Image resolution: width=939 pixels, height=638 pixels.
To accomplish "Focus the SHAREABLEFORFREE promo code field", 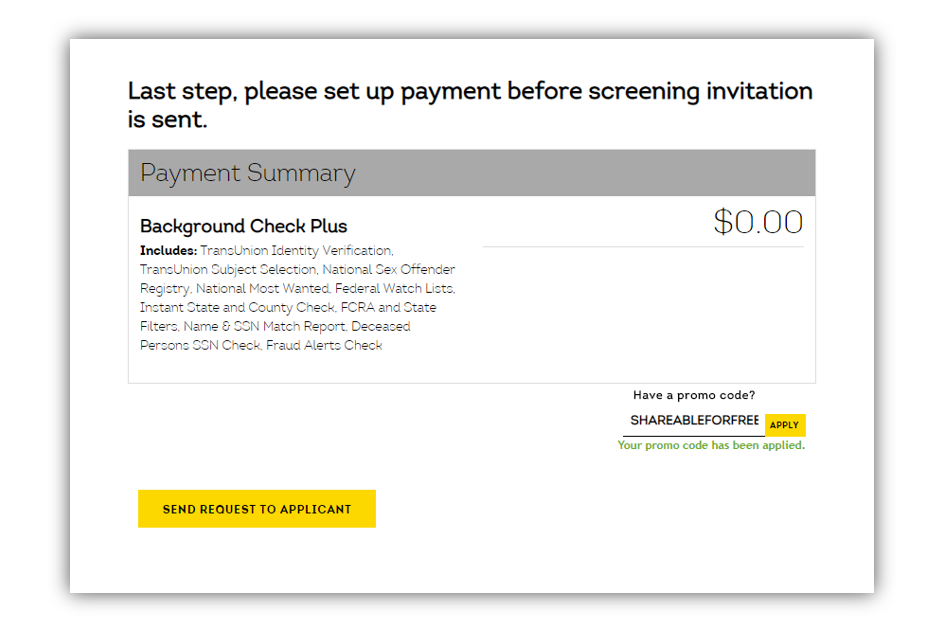I will click(x=693, y=421).
